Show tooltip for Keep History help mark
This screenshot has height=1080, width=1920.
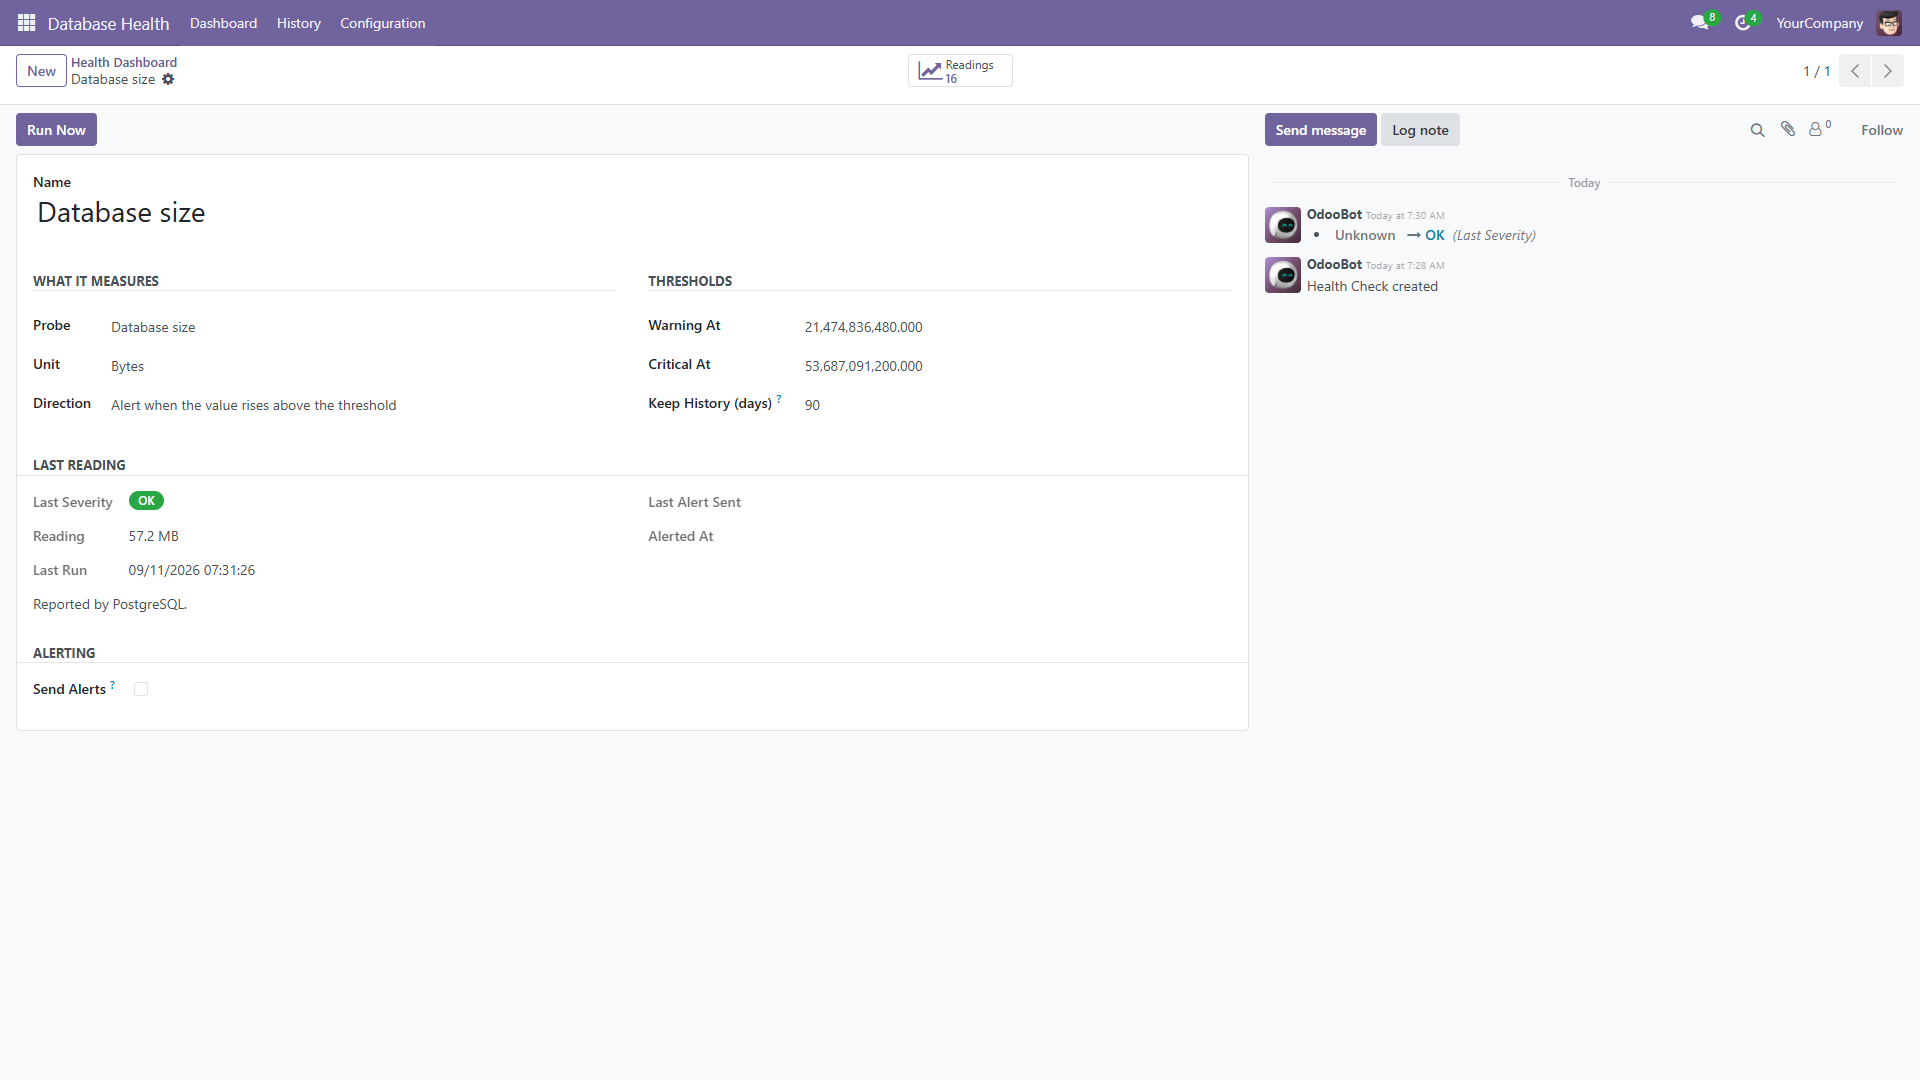(x=779, y=399)
